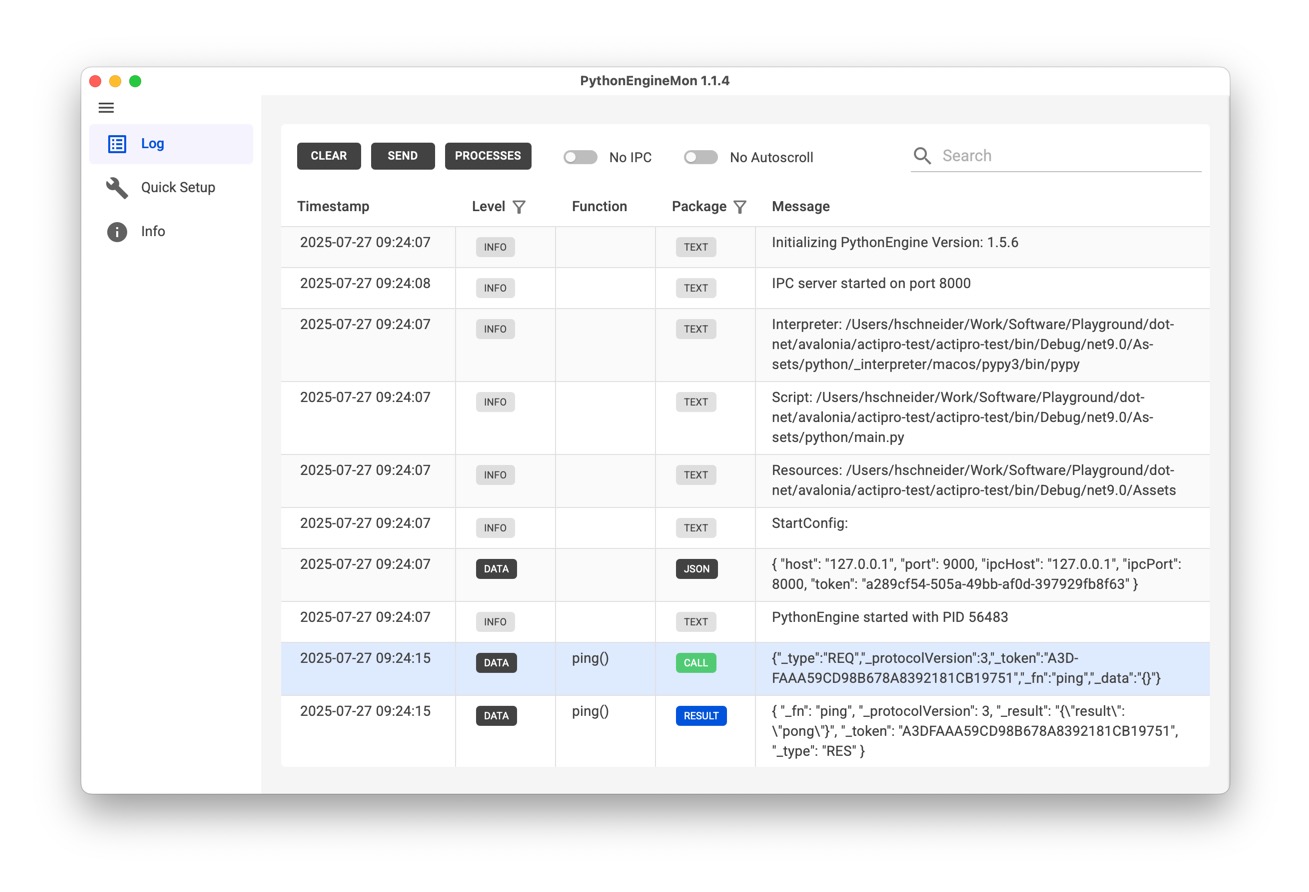The image size is (1309, 892).
Task: Click the Timestamp column header
Action: point(333,207)
